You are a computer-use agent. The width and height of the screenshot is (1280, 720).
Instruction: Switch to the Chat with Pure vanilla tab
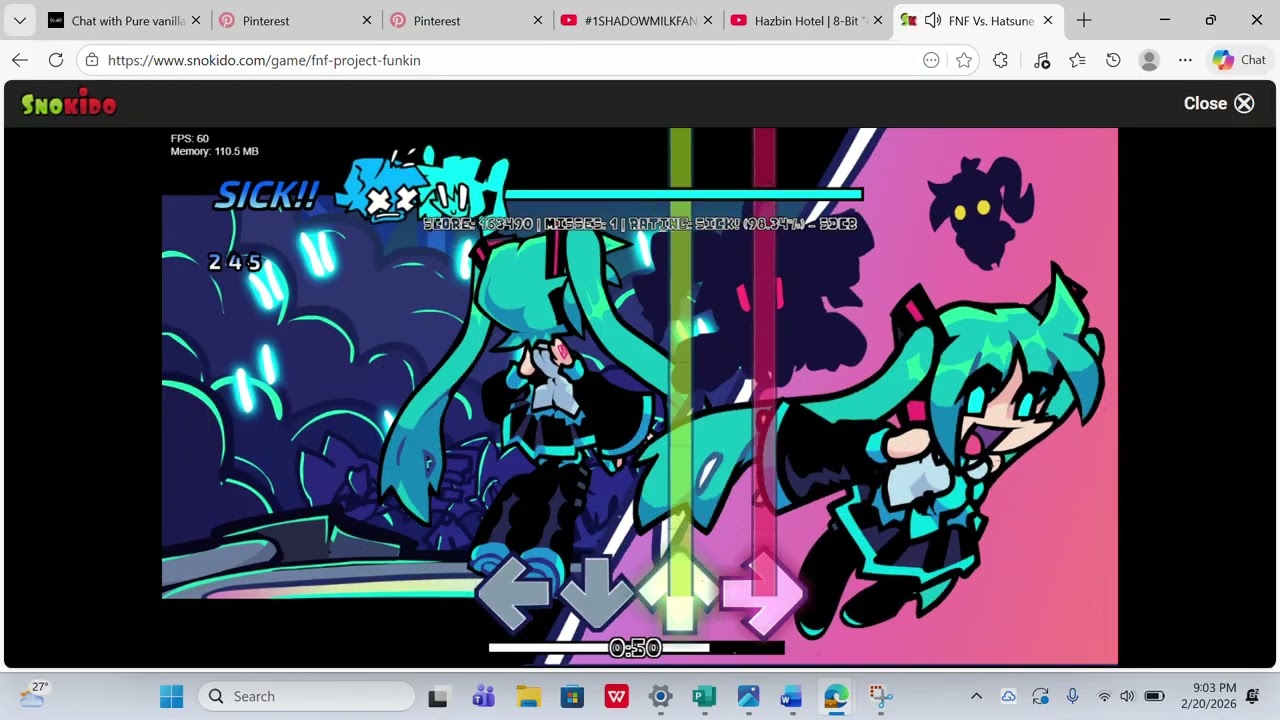pos(123,20)
